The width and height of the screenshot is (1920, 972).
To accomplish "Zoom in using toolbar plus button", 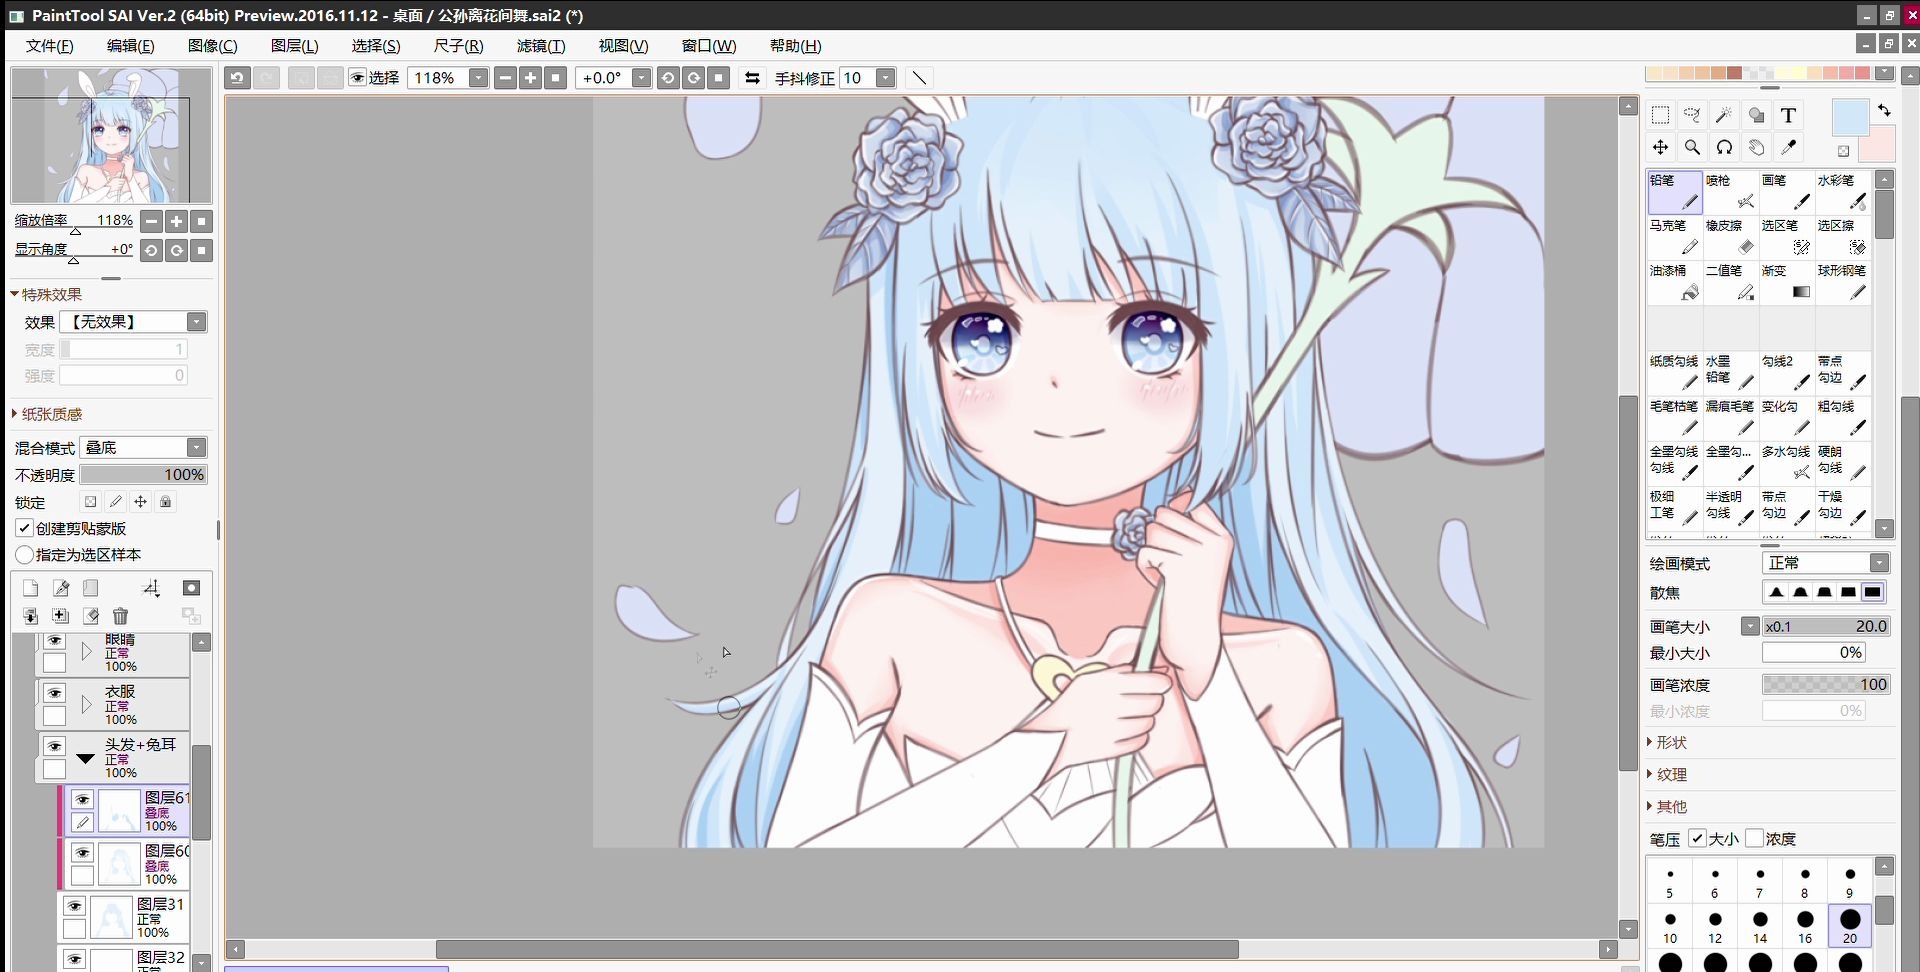I will (x=531, y=78).
